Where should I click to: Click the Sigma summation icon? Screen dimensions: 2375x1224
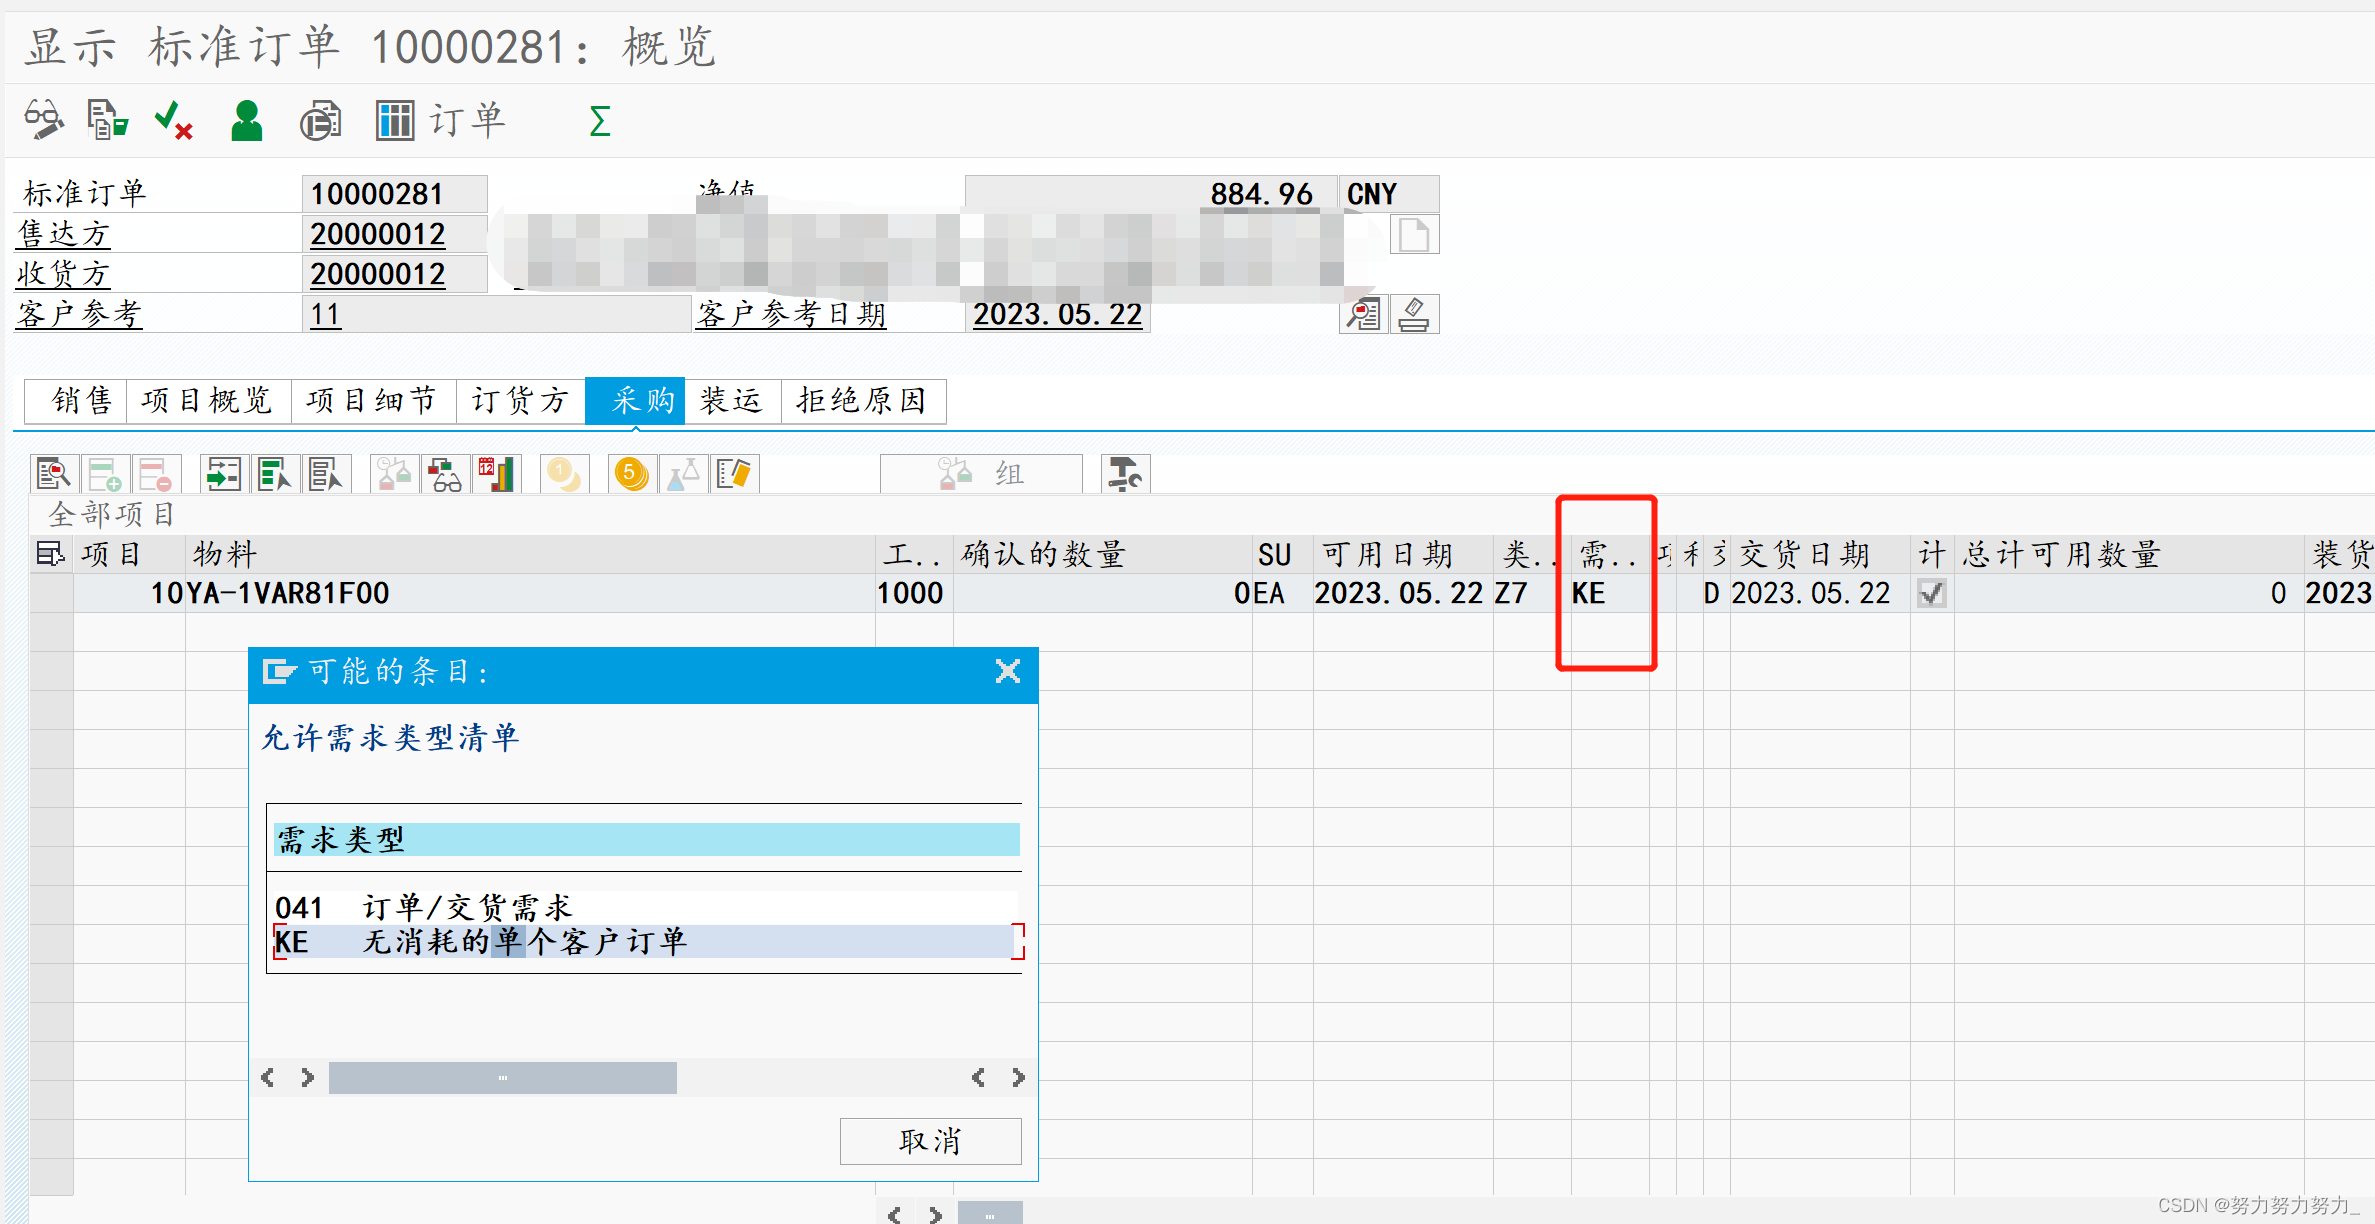click(x=599, y=121)
